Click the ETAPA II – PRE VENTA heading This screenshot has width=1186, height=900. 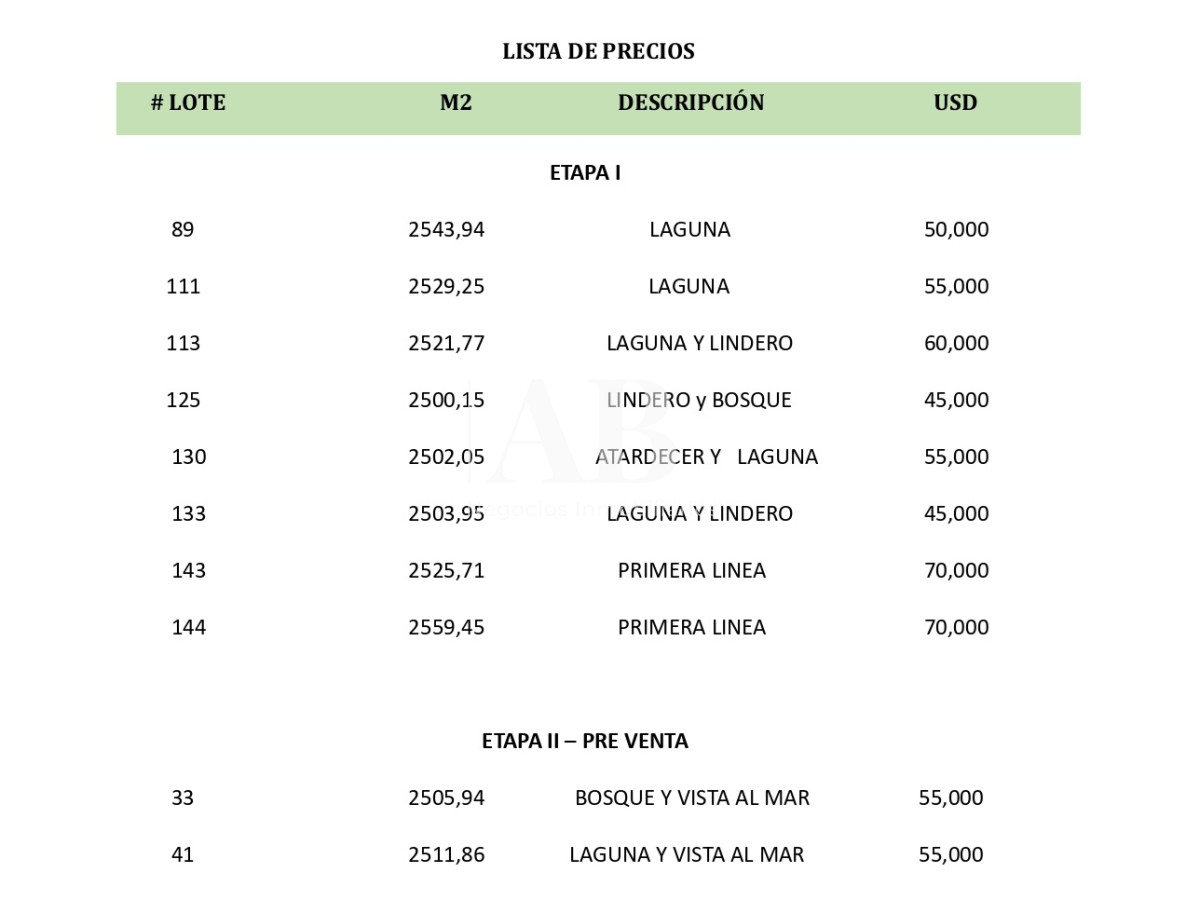click(585, 742)
